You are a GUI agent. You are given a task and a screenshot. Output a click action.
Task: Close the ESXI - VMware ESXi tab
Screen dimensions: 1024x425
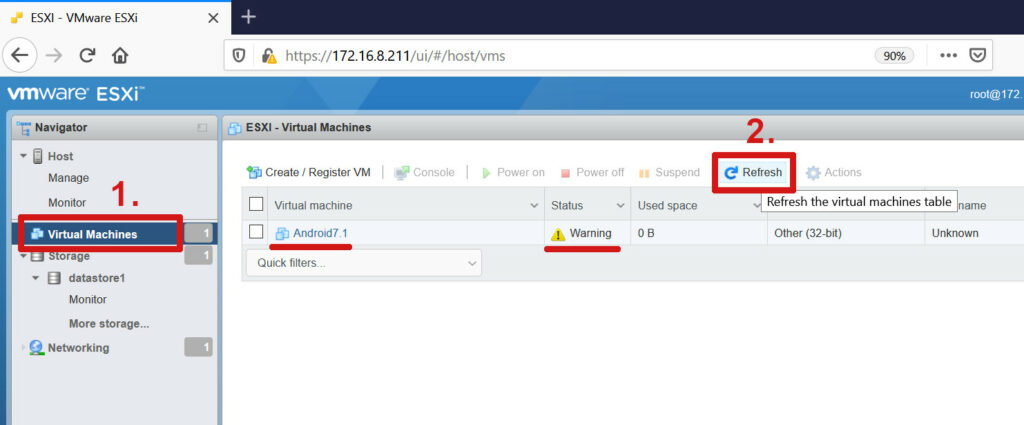[213, 18]
